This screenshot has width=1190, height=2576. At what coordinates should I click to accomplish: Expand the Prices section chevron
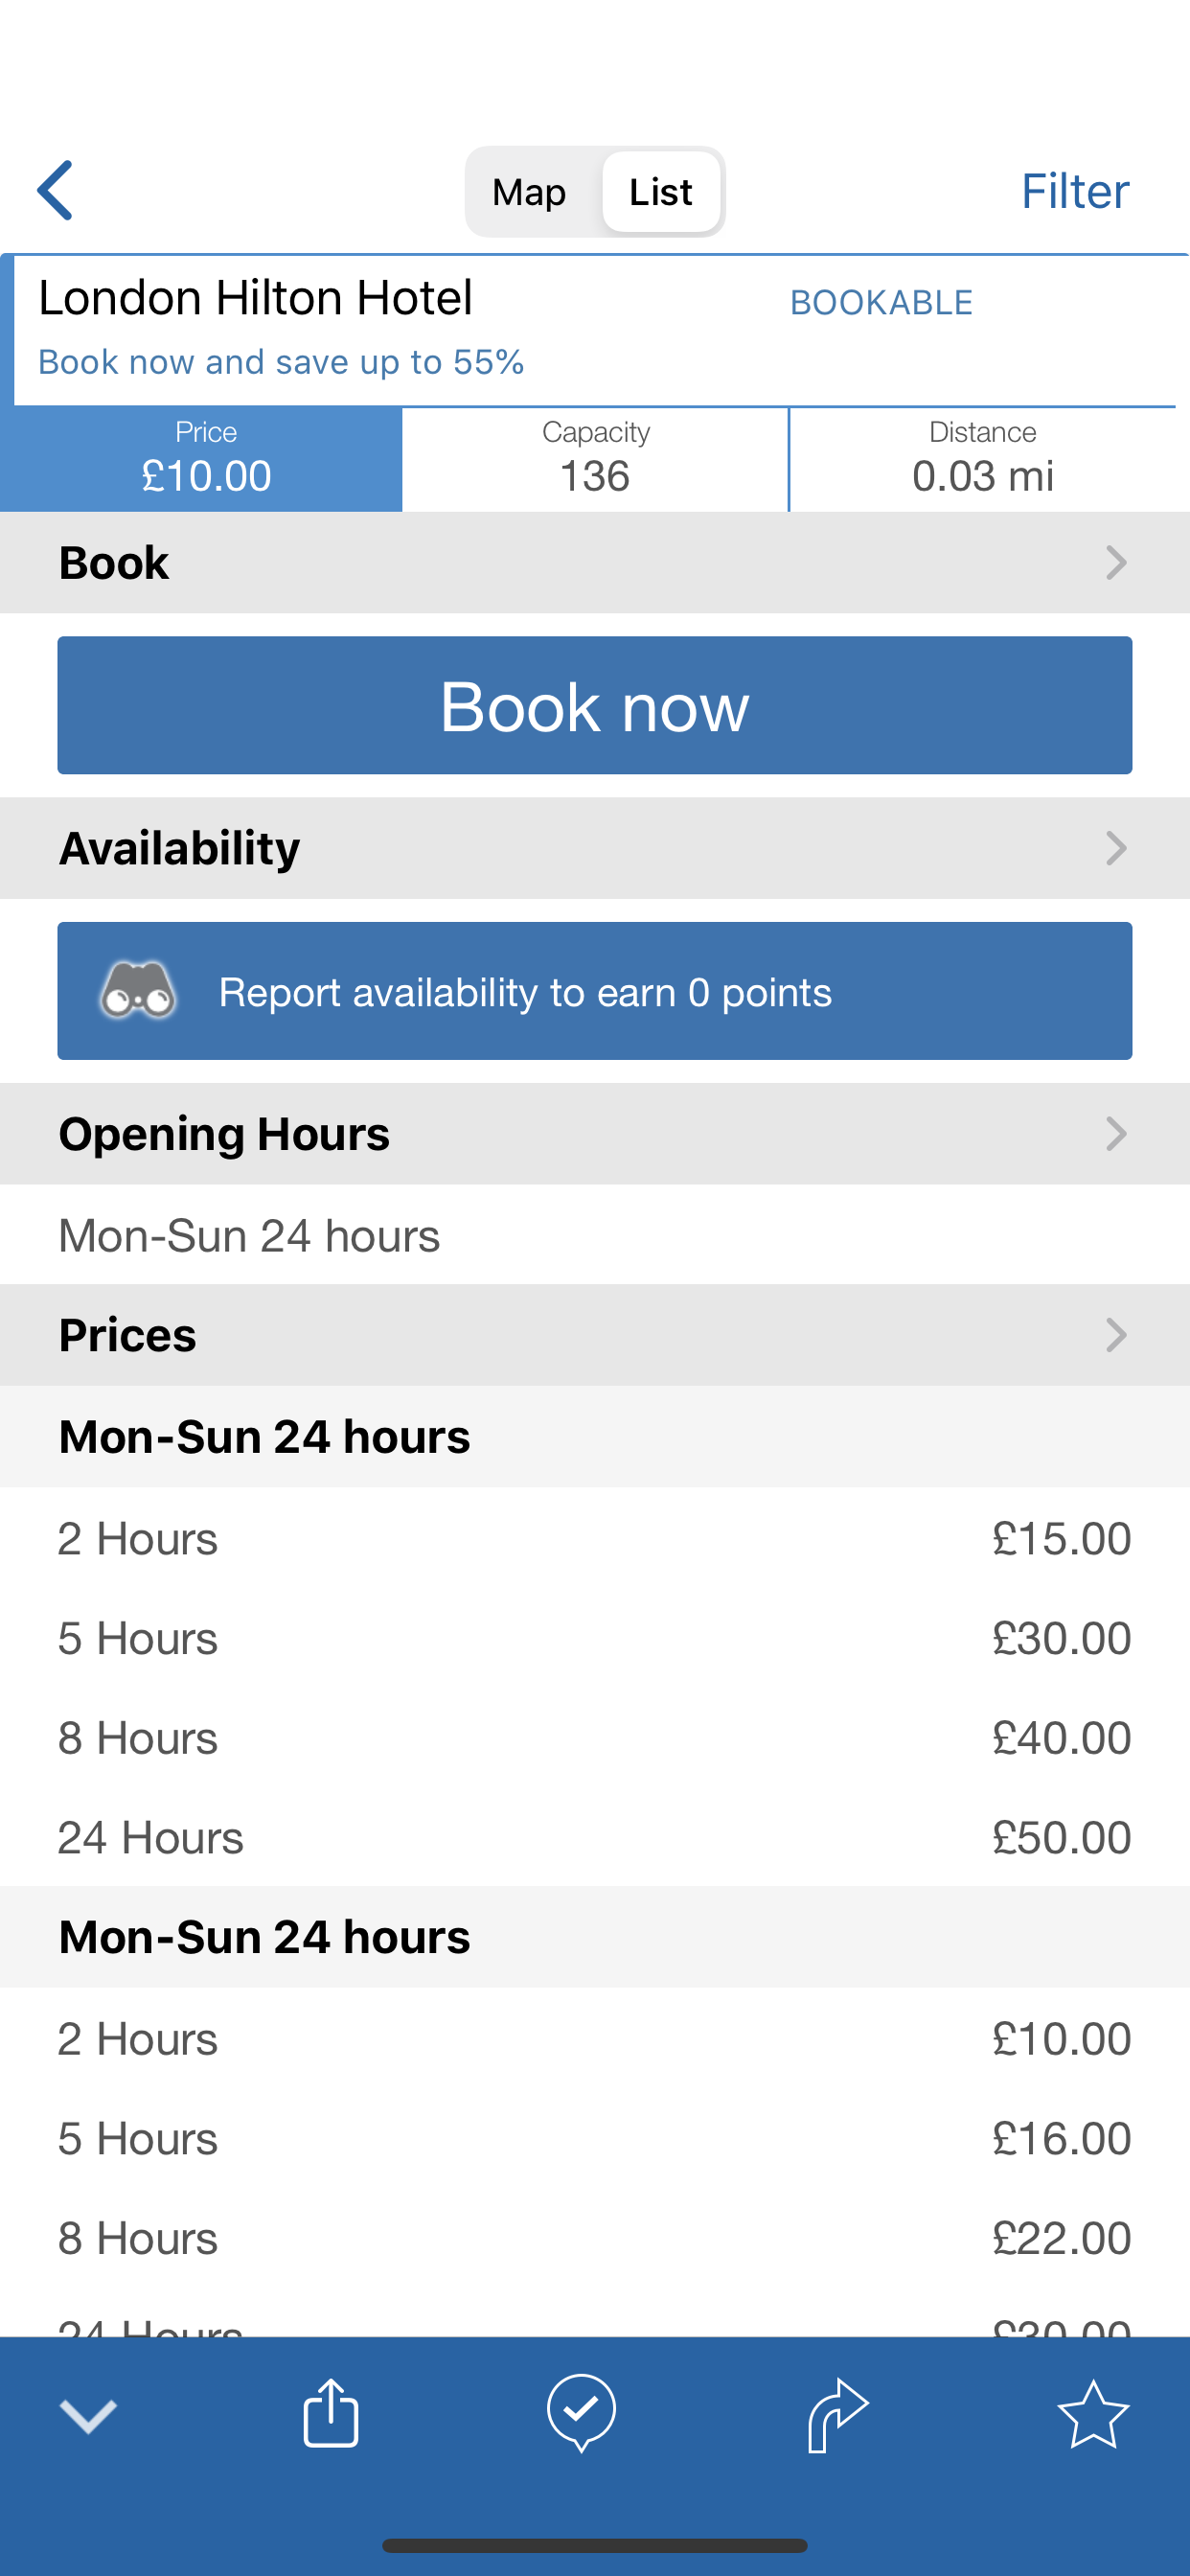pyautogui.click(x=1116, y=1335)
